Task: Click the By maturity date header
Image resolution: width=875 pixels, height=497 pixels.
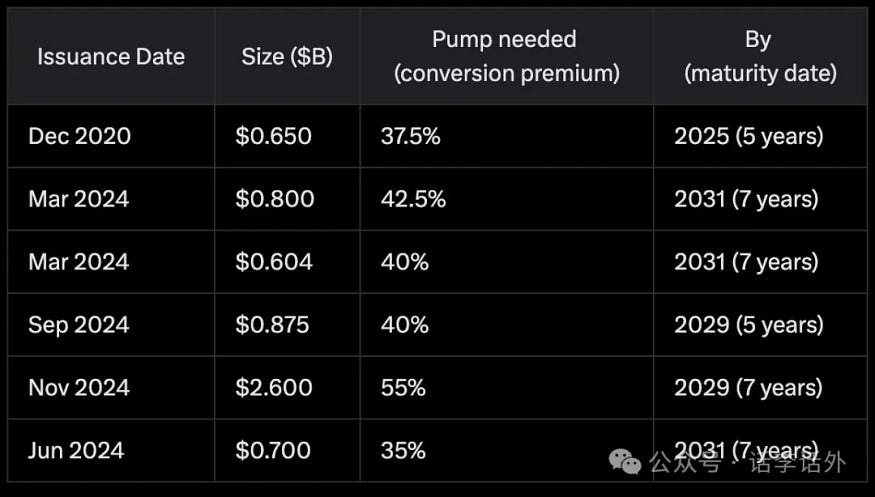Action: (x=760, y=56)
